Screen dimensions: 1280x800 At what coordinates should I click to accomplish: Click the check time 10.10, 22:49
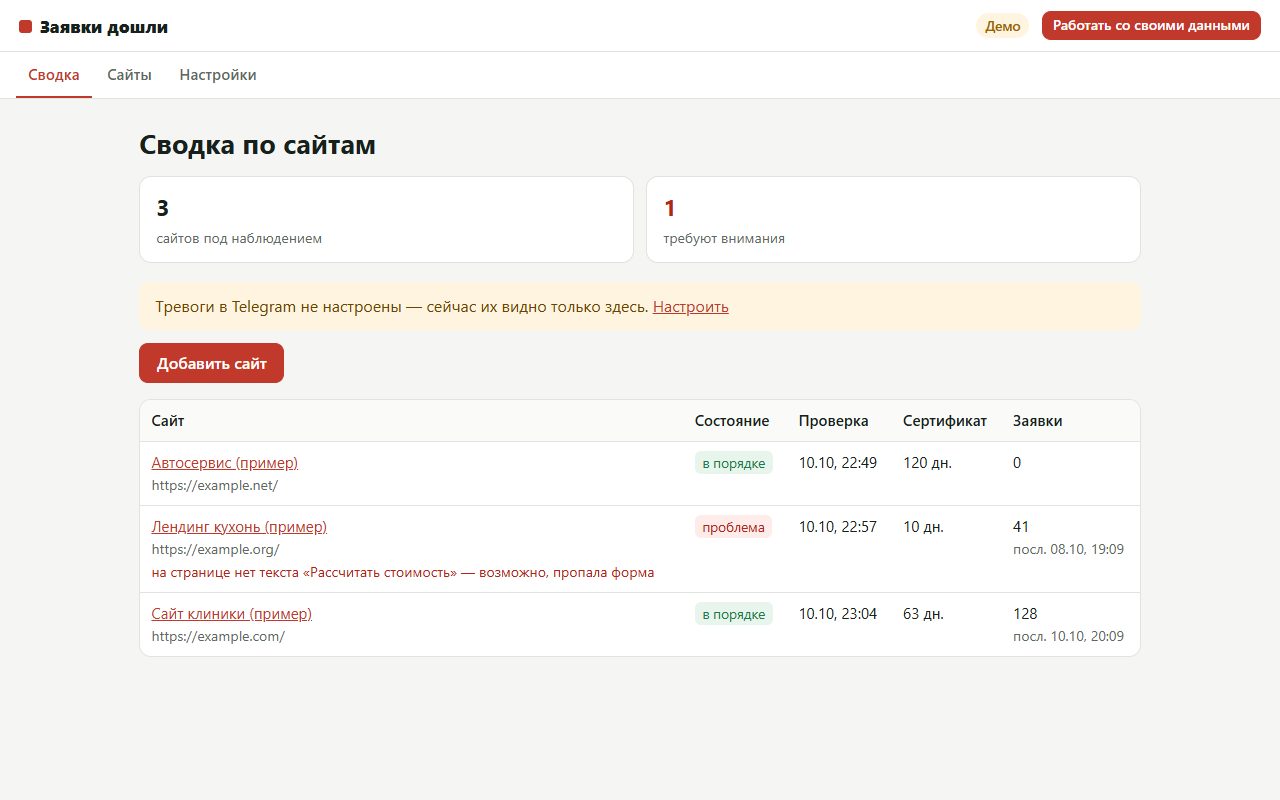(x=838, y=463)
